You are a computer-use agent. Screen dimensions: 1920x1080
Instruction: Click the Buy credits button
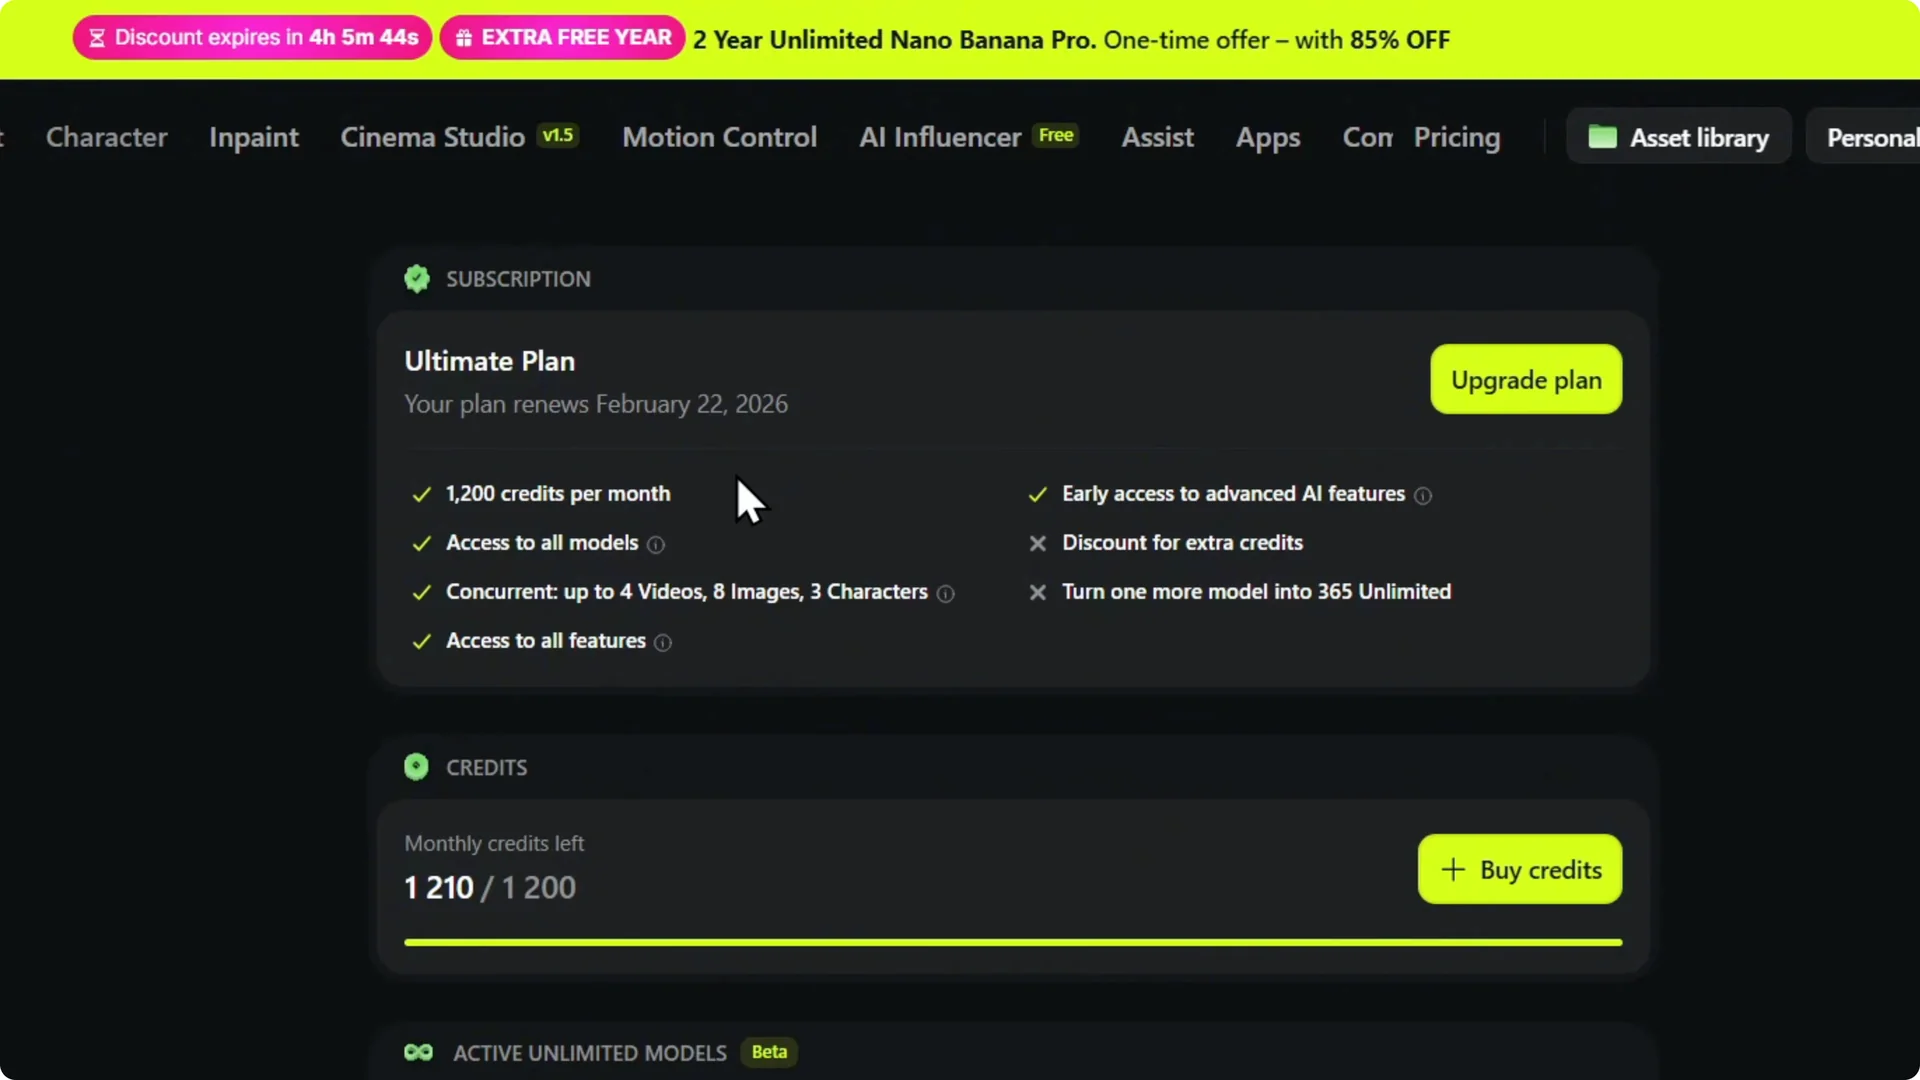[x=1518, y=869]
